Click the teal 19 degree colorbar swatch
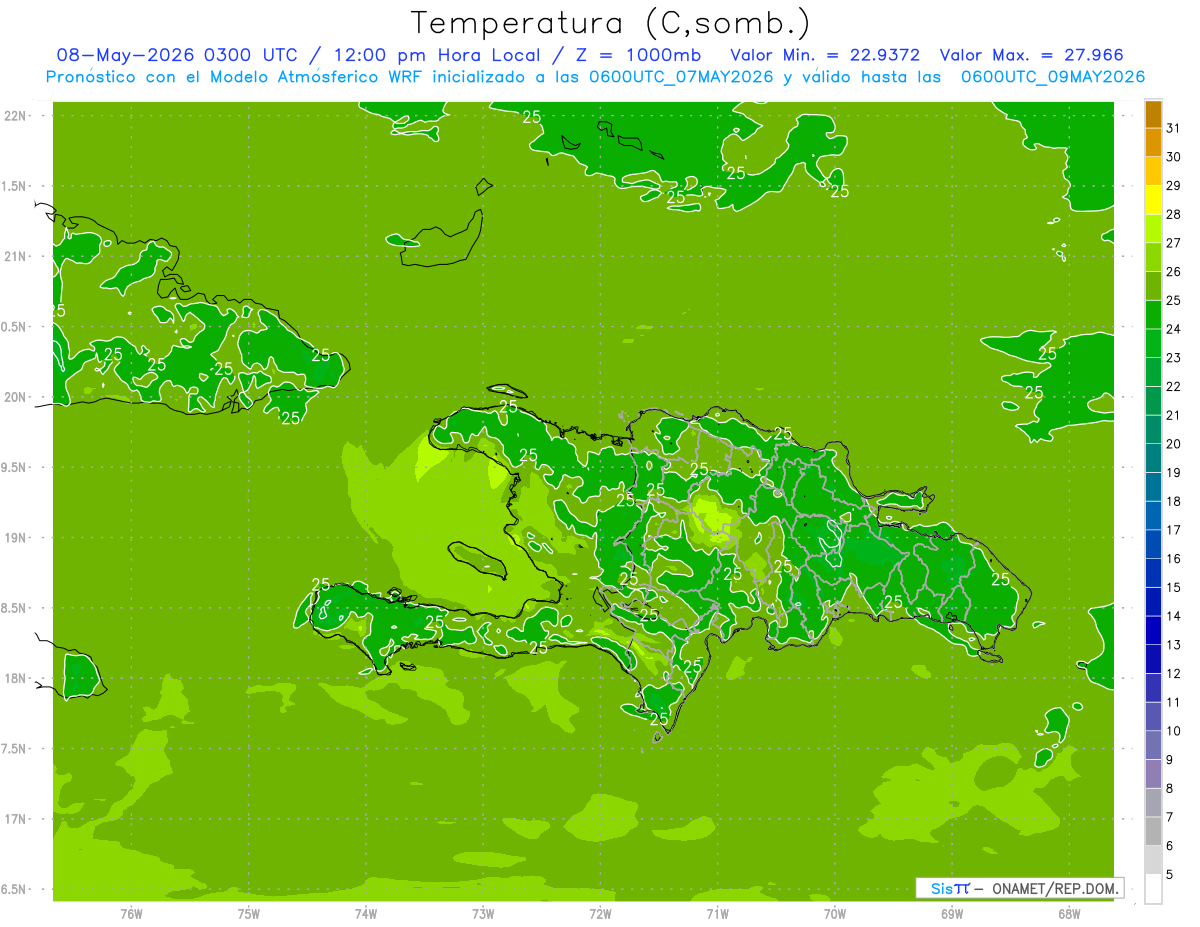 click(x=1153, y=458)
